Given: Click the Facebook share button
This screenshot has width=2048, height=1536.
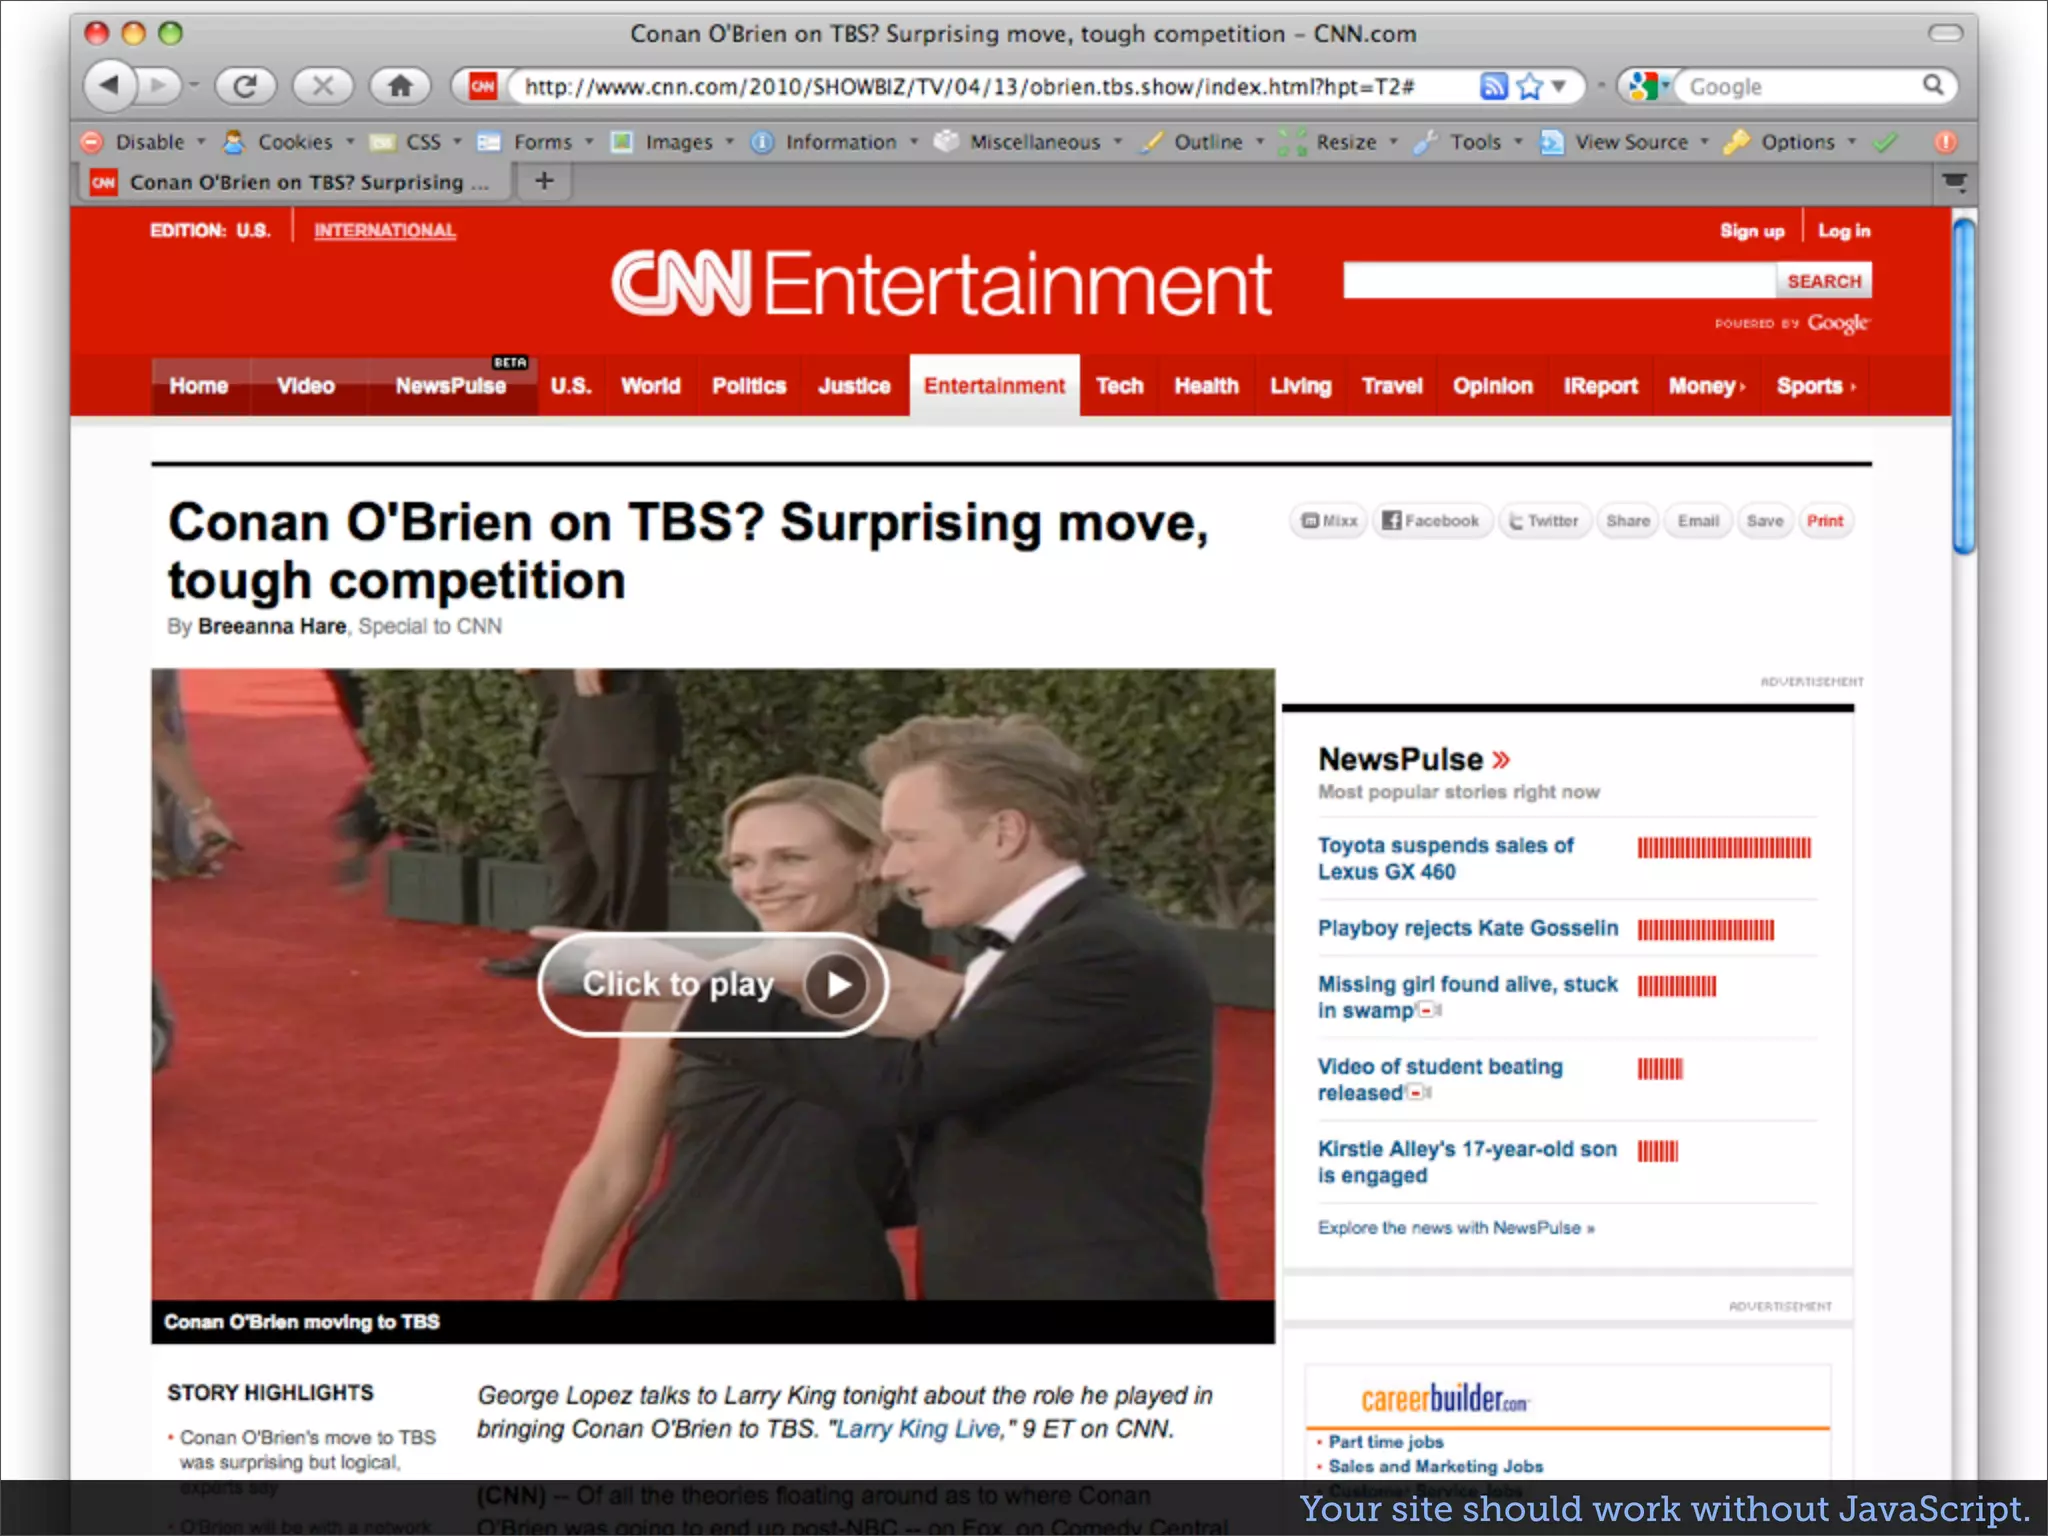Looking at the screenshot, I should [1431, 521].
